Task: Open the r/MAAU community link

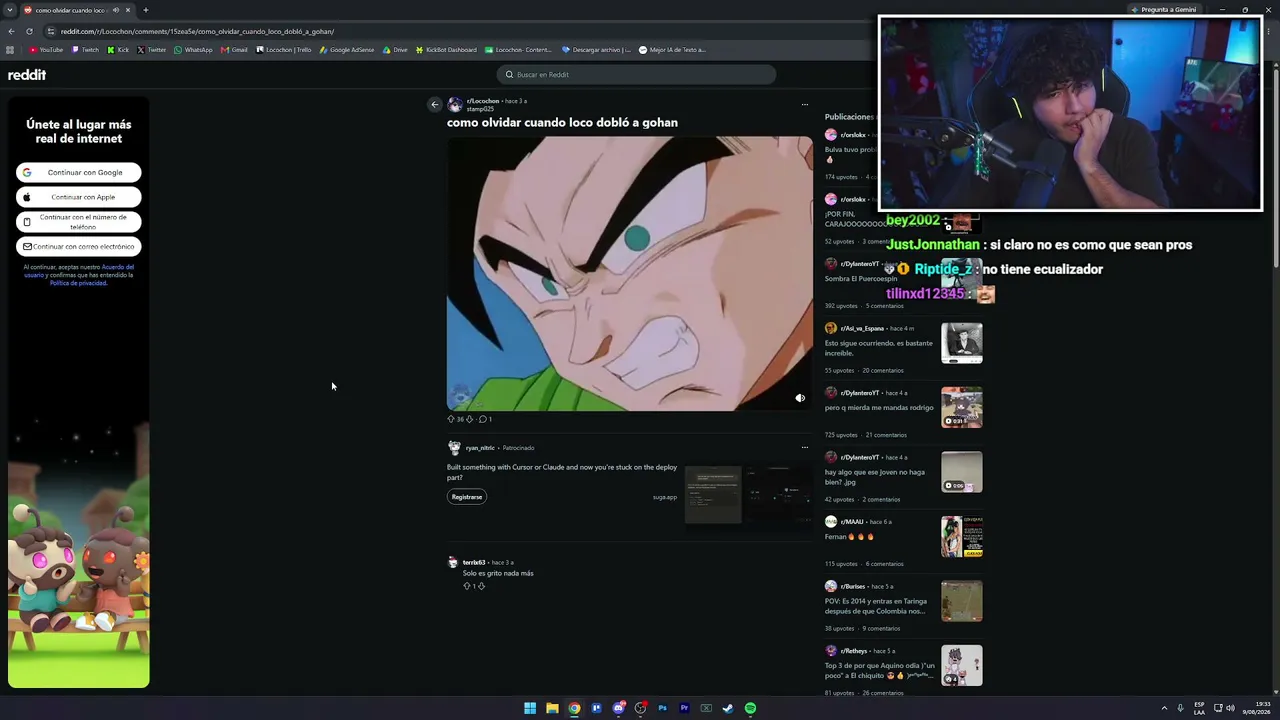Action: (x=852, y=522)
